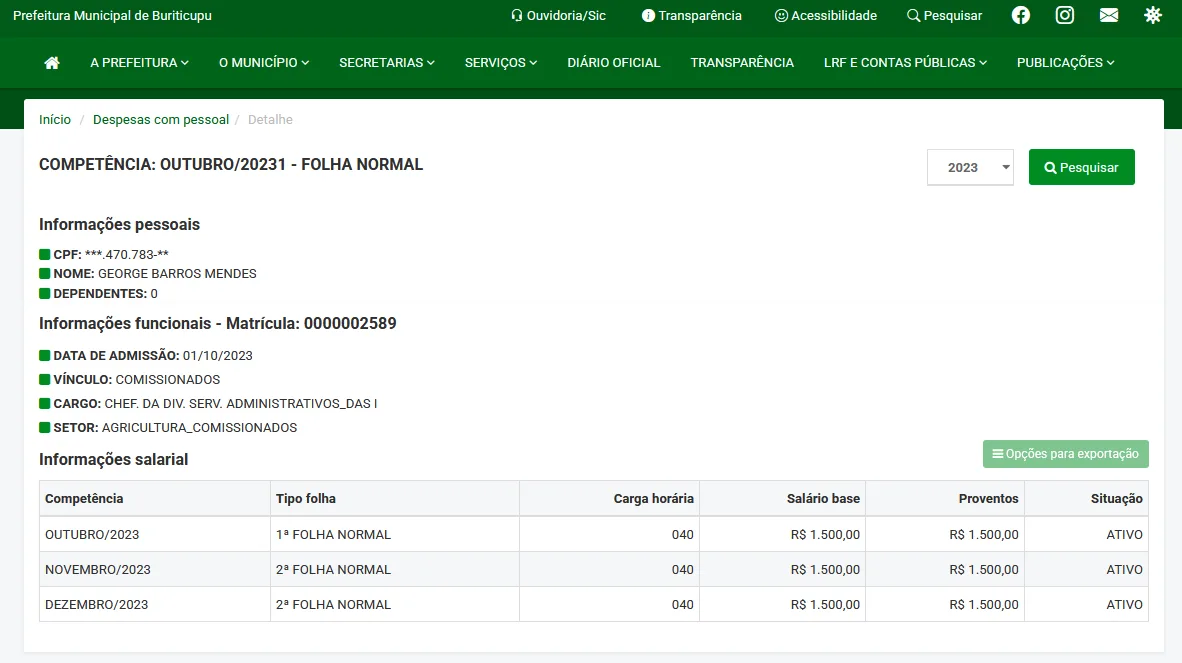The height and width of the screenshot is (663, 1182).
Task: Expand the O Município dropdown menu
Action: pyautogui.click(x=263, y=62)
